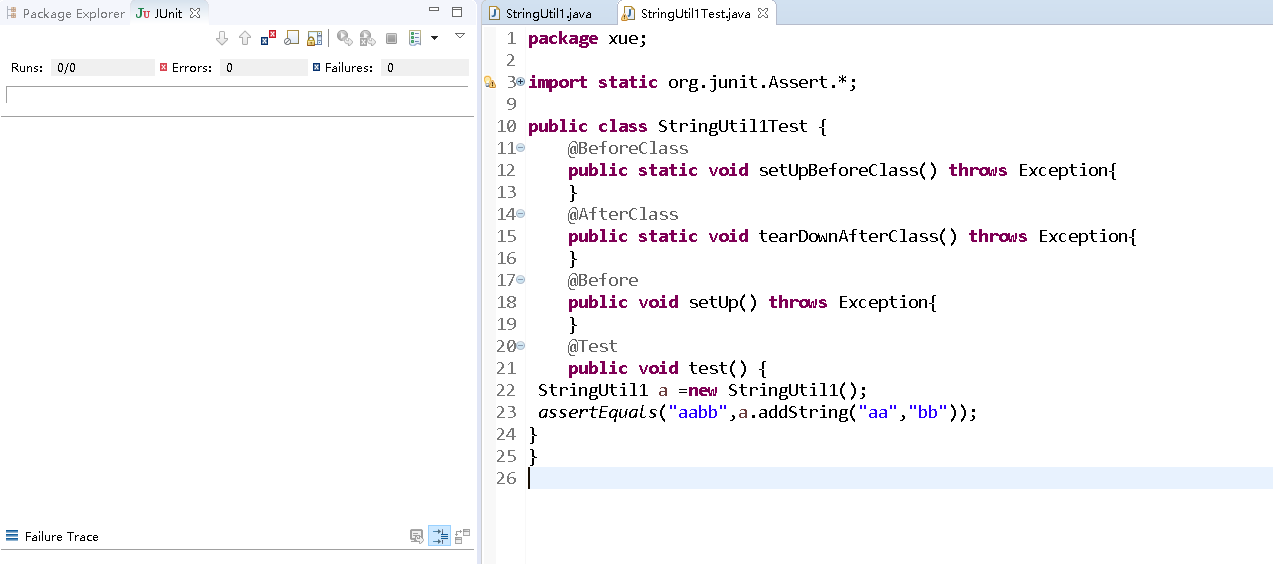Click the Failure Trace header icon
This screenshot has height=564, width=1273.
tap(12, 536)
